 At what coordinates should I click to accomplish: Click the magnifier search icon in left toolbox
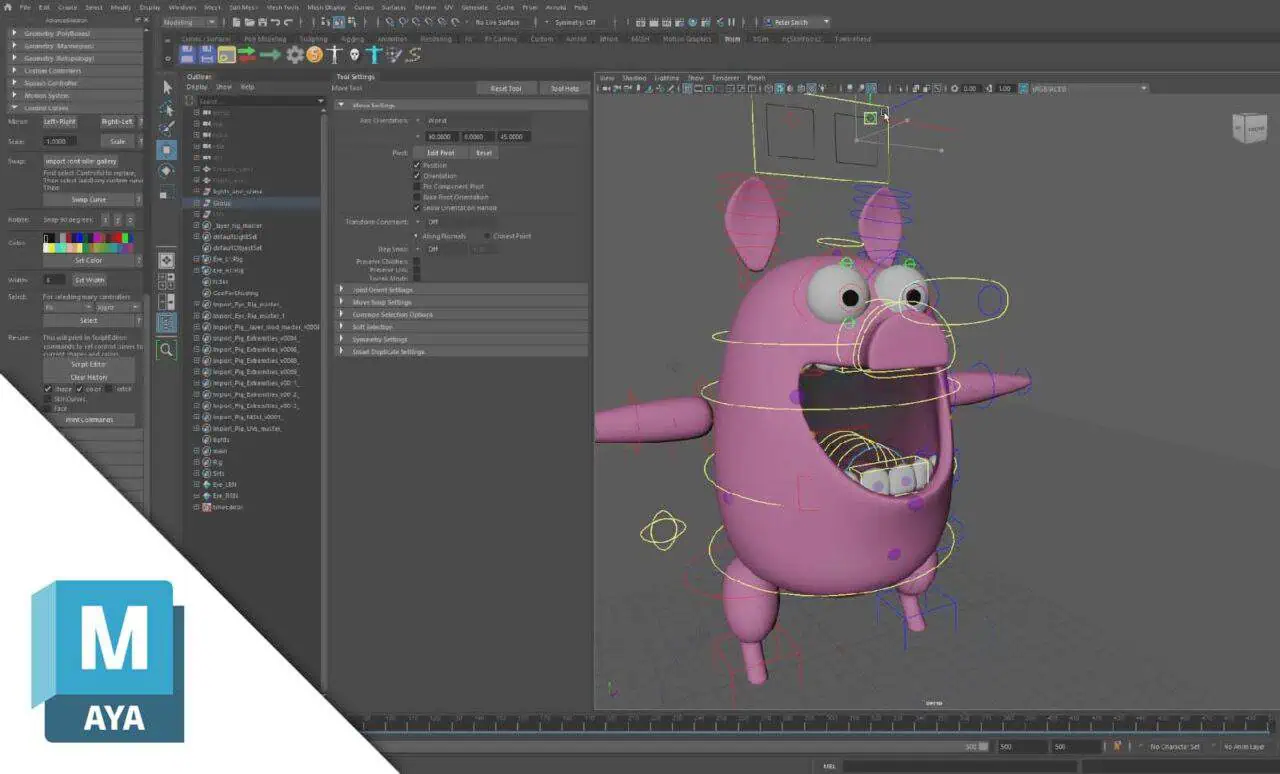tap(167, 349)
